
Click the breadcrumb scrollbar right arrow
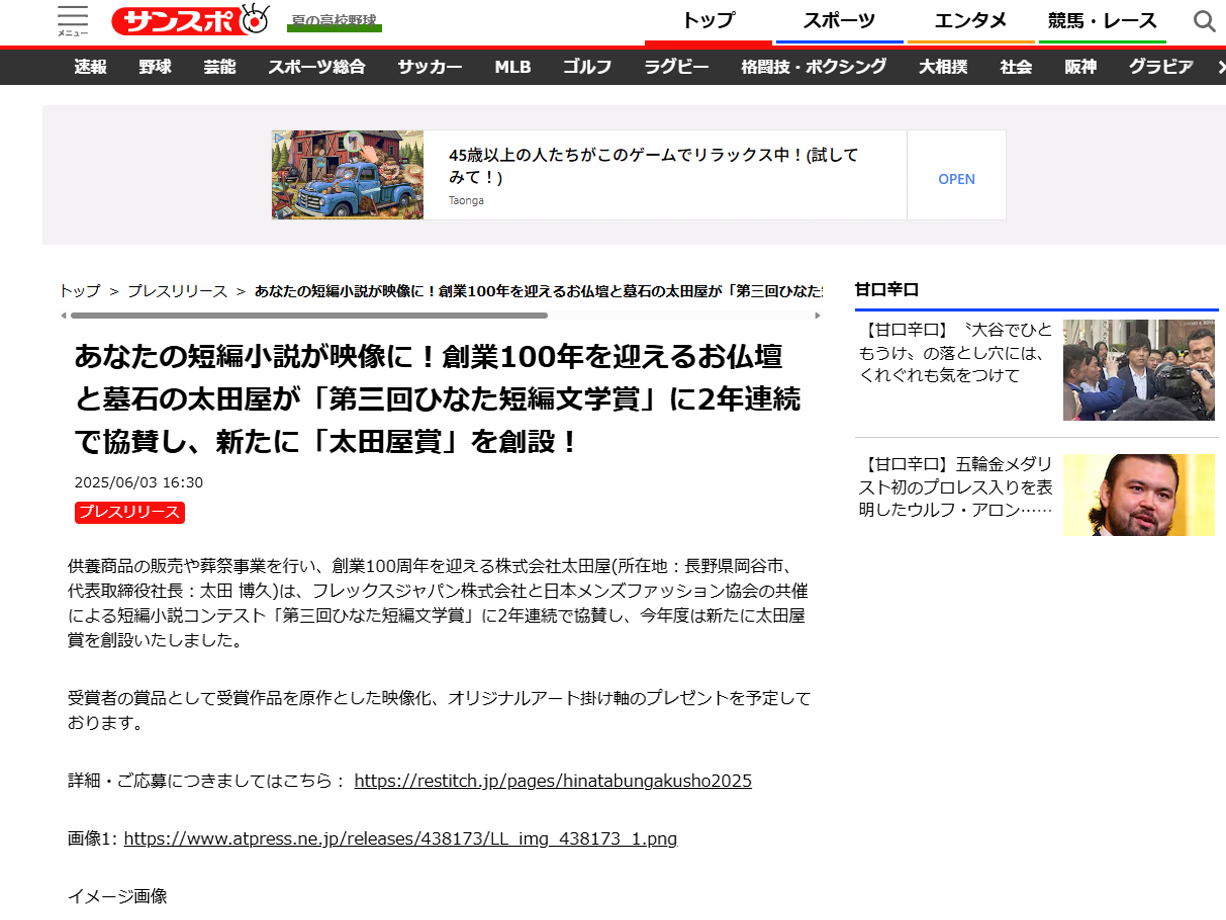pyautogui.click(x=817, y=315)
